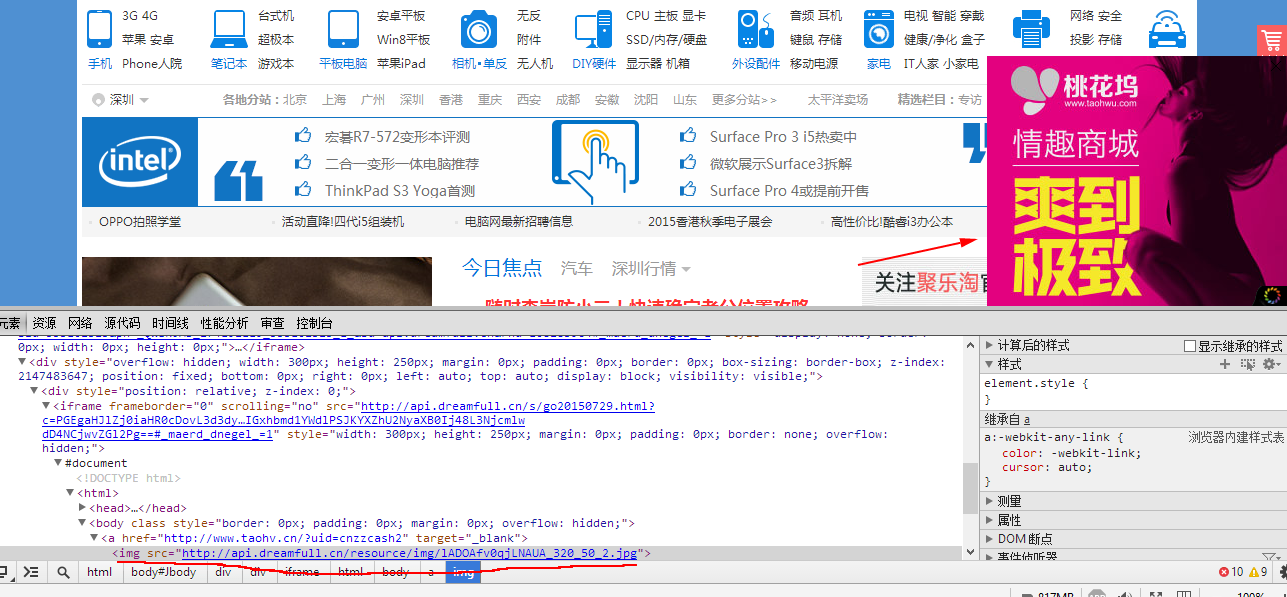1287x597 pixels.
Task: Switch to the 源代码 DevTools tab
Action: click(x=122, y=323)
